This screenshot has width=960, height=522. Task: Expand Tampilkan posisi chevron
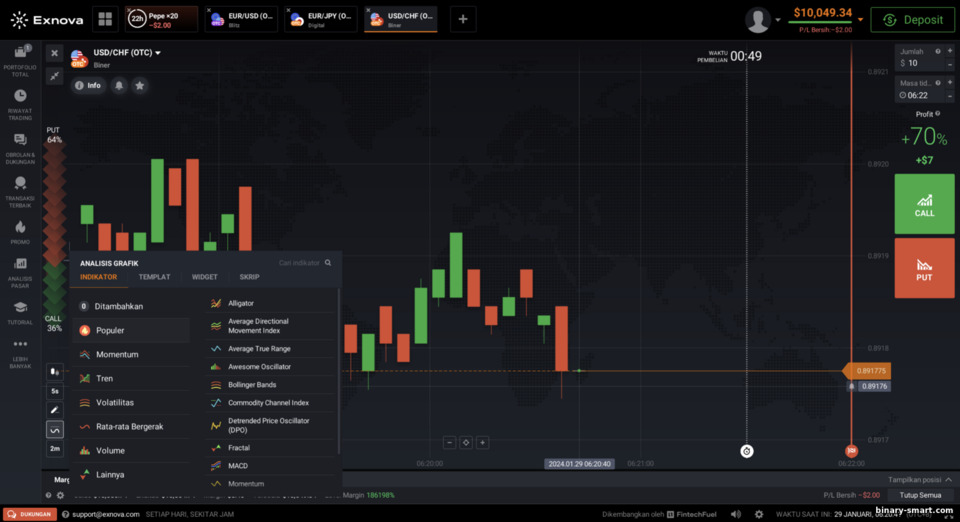point(948,480)
